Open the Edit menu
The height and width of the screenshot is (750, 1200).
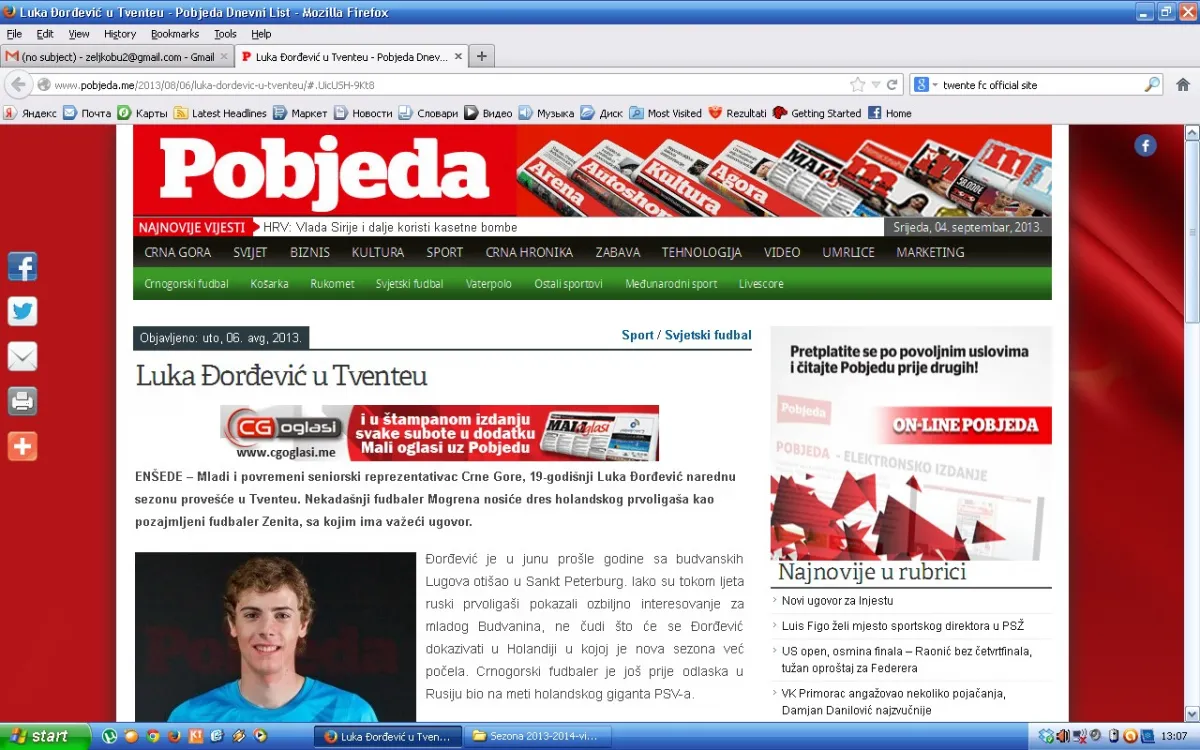(45, 34)
